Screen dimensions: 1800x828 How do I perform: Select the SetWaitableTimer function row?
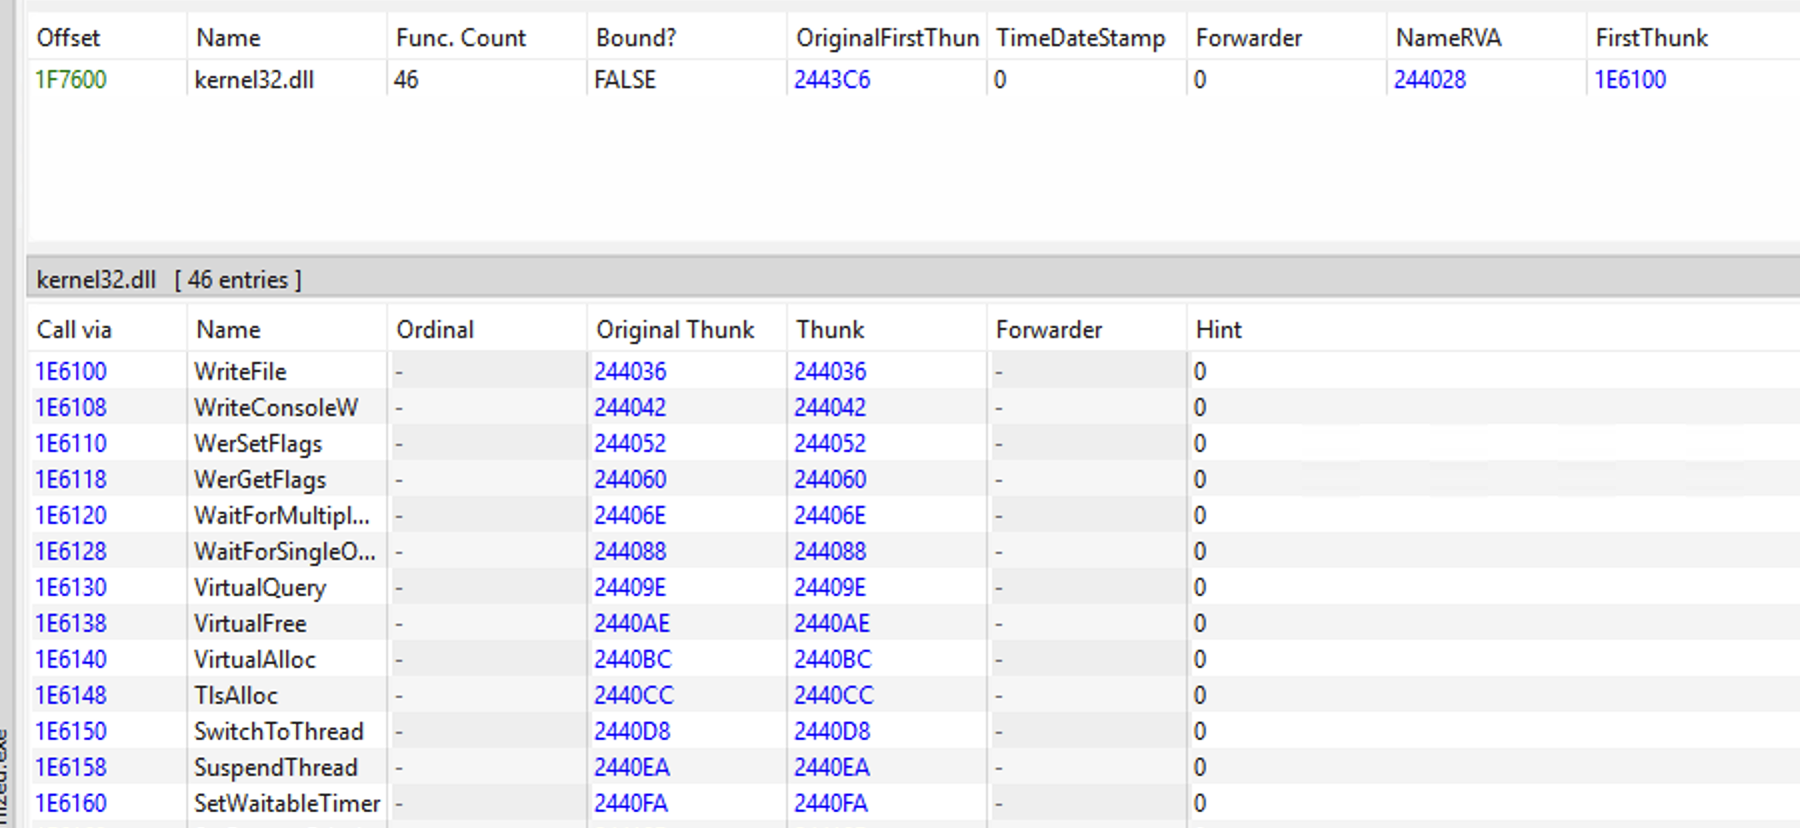pyautogui.click(x=287, y=804)
